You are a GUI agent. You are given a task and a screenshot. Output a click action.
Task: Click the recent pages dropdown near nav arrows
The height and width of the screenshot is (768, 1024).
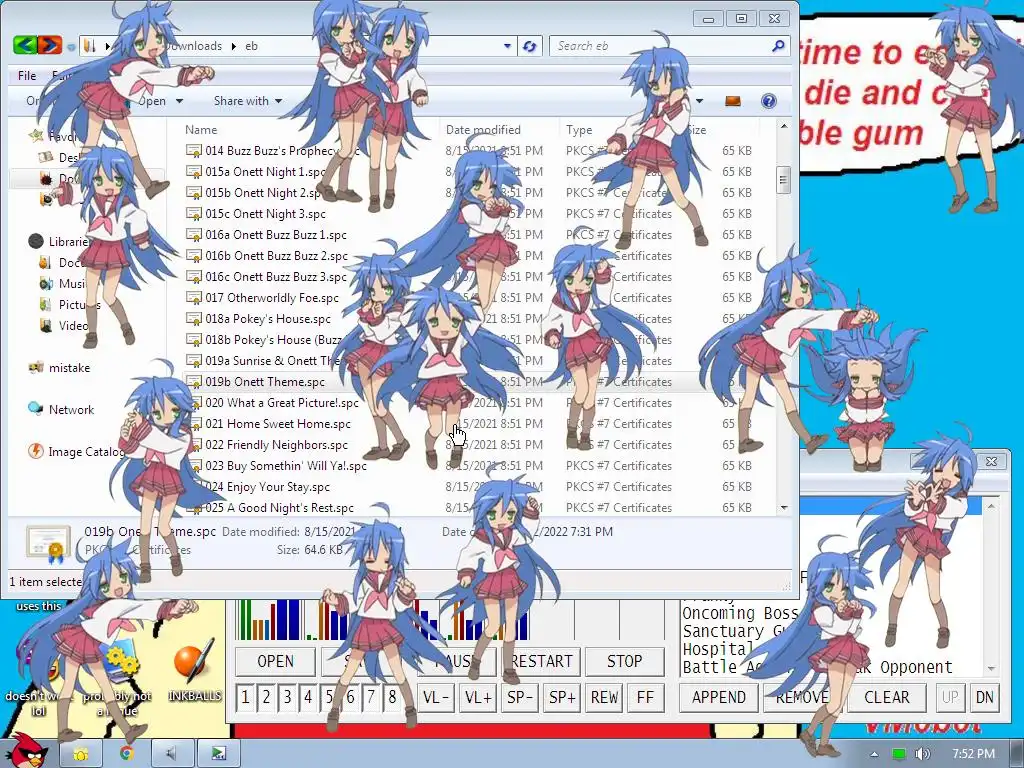[71, 46]
